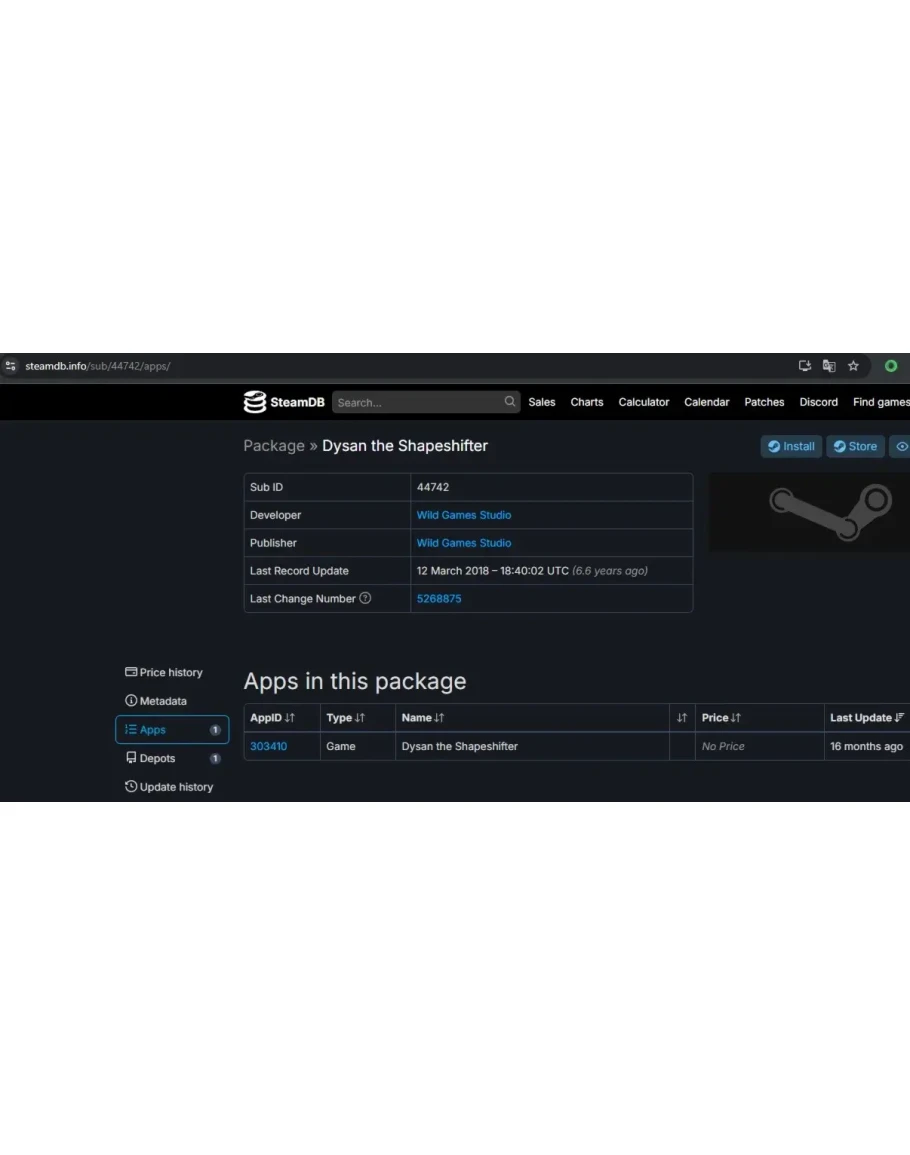Open the AppID 303410 link
The width and height of the screenshot is (910, 1155).
tap(268, 746)
